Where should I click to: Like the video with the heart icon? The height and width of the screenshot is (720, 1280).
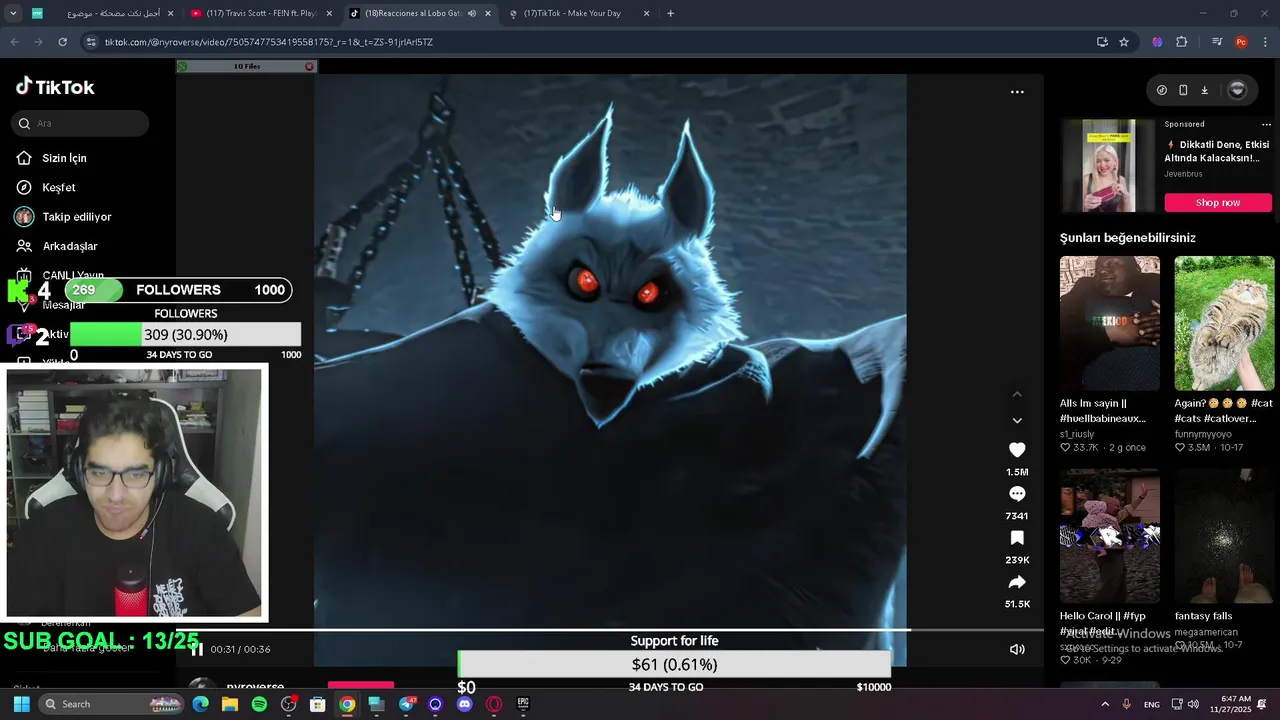(x=1017, y=450)
